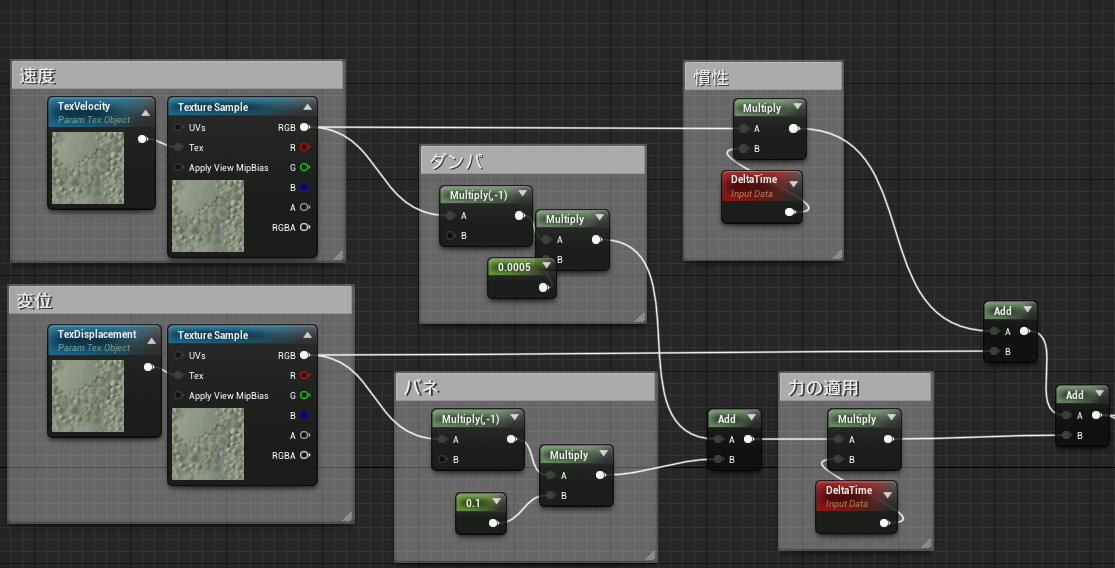Click the green G output pin of displacement Texture Sample
Image resolution: width=1115 pixels, height=568 pixels.
tap(304, 395)
